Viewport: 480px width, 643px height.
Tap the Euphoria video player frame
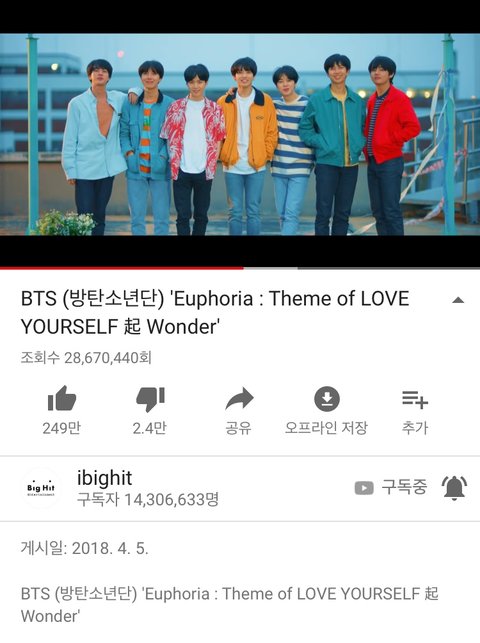pos(240,134)
